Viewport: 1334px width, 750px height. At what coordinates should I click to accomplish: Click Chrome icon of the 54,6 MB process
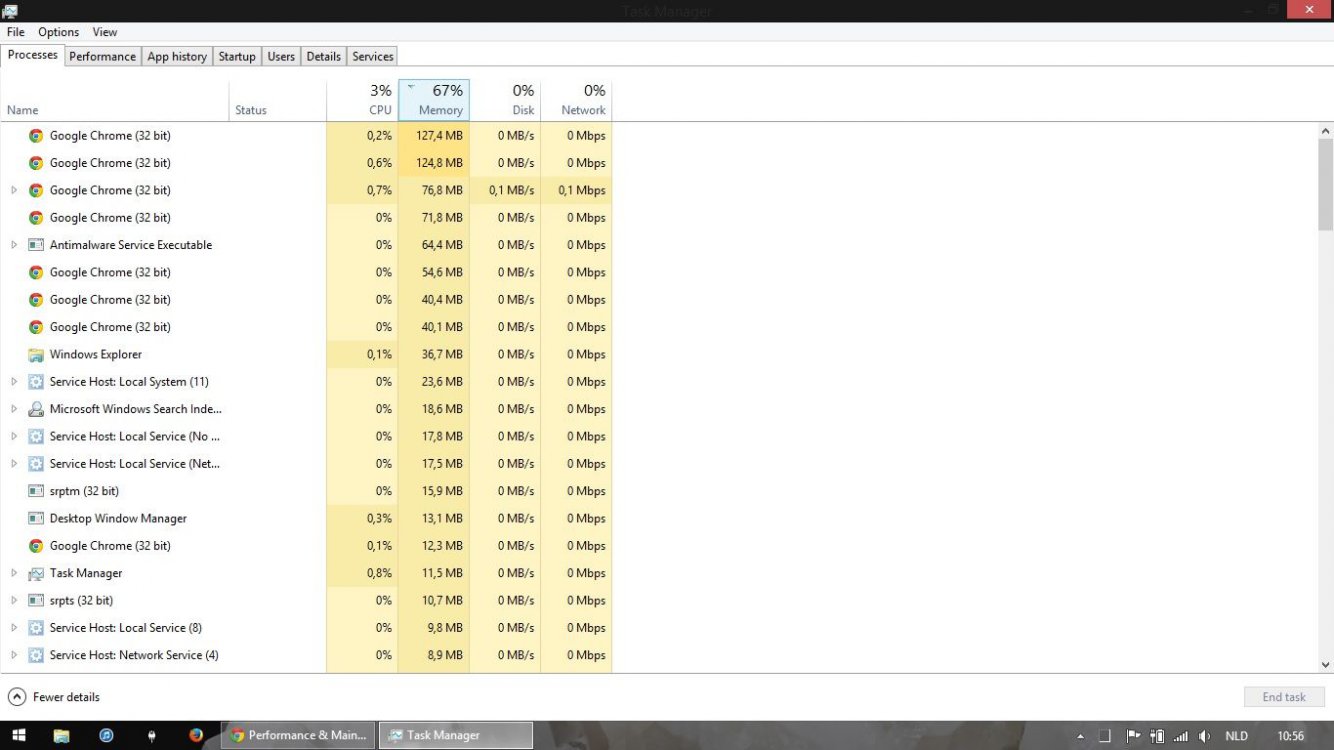click(36, 272)
